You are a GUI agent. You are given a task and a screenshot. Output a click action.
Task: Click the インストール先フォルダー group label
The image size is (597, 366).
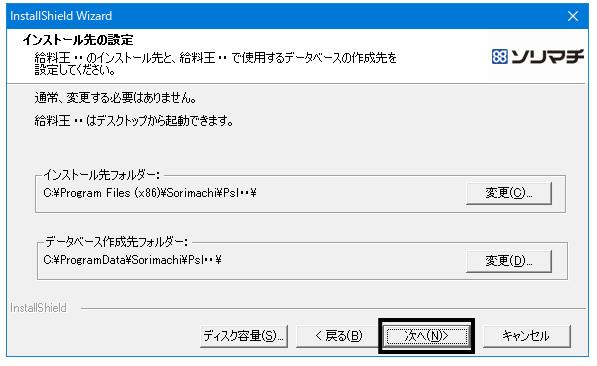coord(102,175)
